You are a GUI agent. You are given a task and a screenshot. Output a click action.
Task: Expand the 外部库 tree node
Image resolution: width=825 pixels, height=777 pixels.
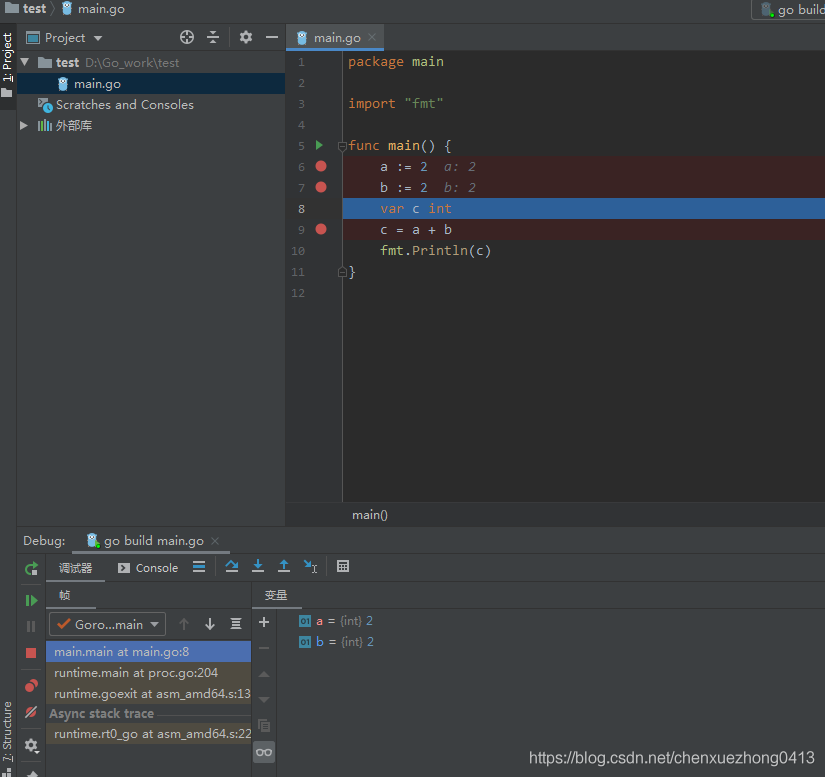(25, 125)
